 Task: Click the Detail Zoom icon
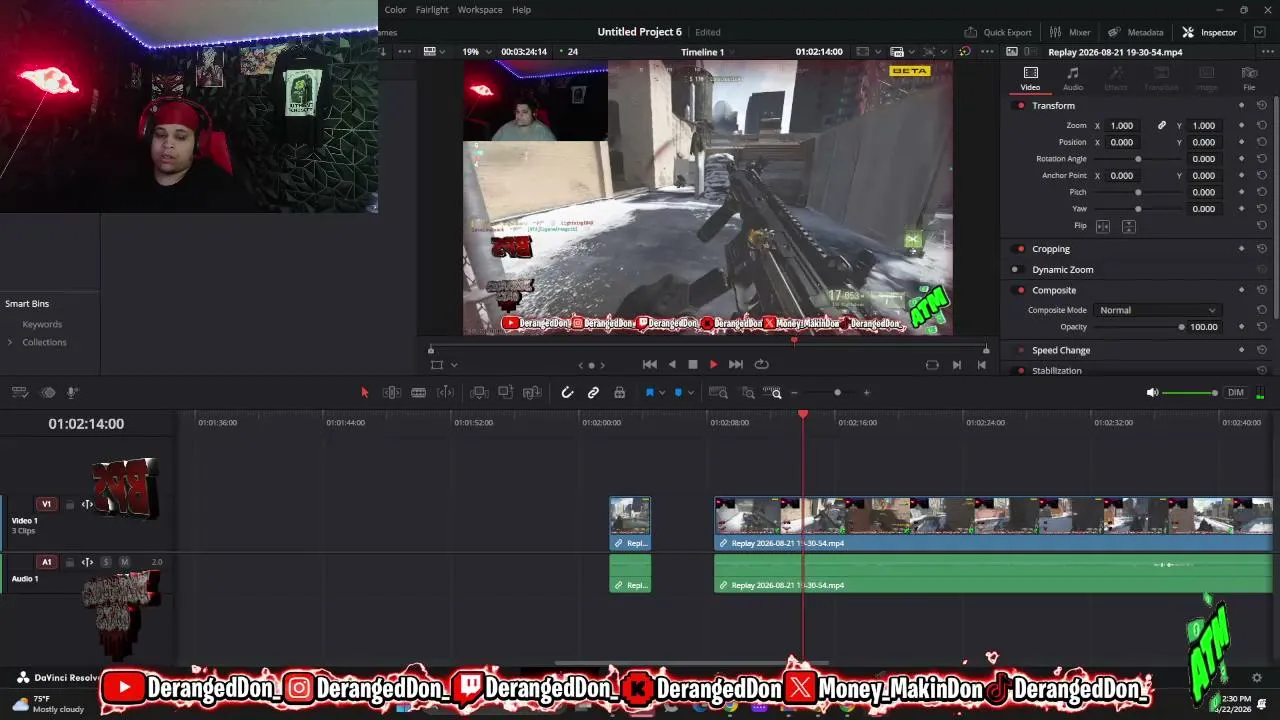click(747, 393)
